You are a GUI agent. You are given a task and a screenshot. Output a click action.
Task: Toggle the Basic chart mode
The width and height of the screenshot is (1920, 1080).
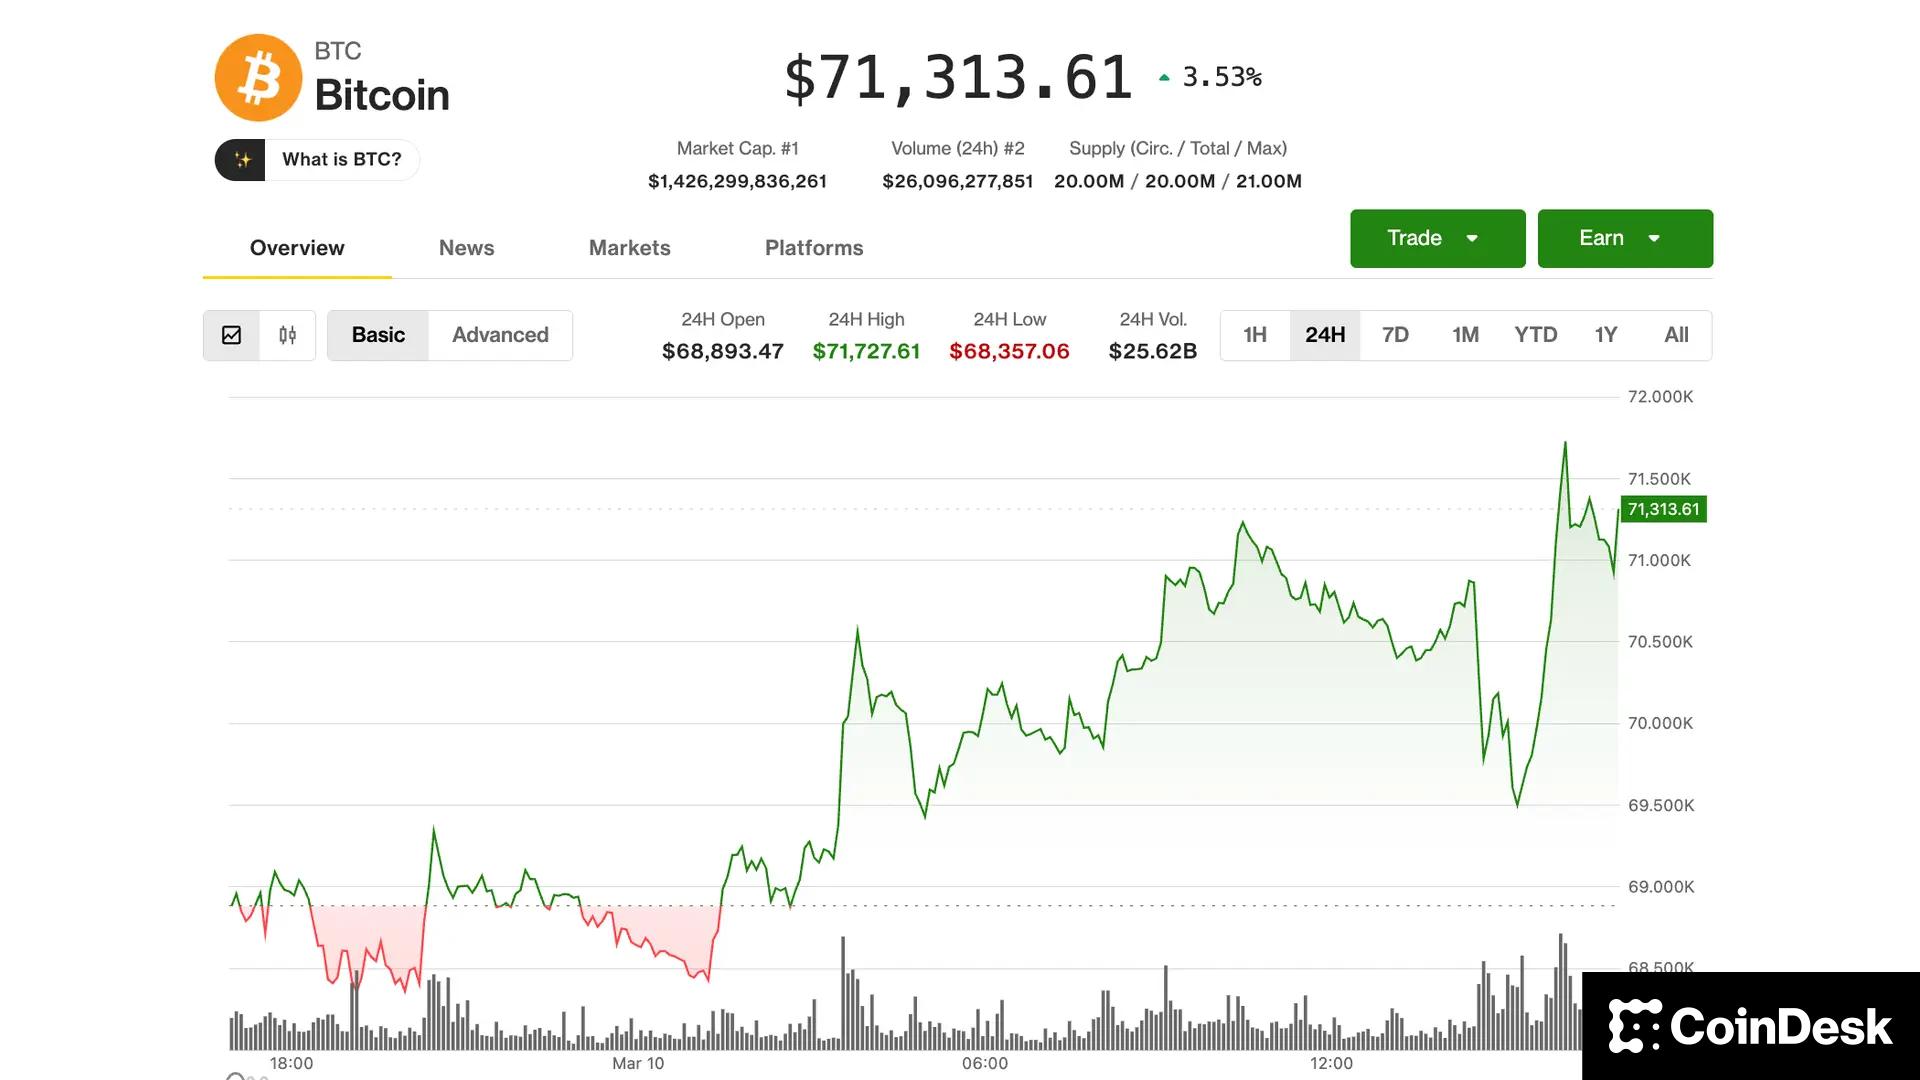point(378,335)
